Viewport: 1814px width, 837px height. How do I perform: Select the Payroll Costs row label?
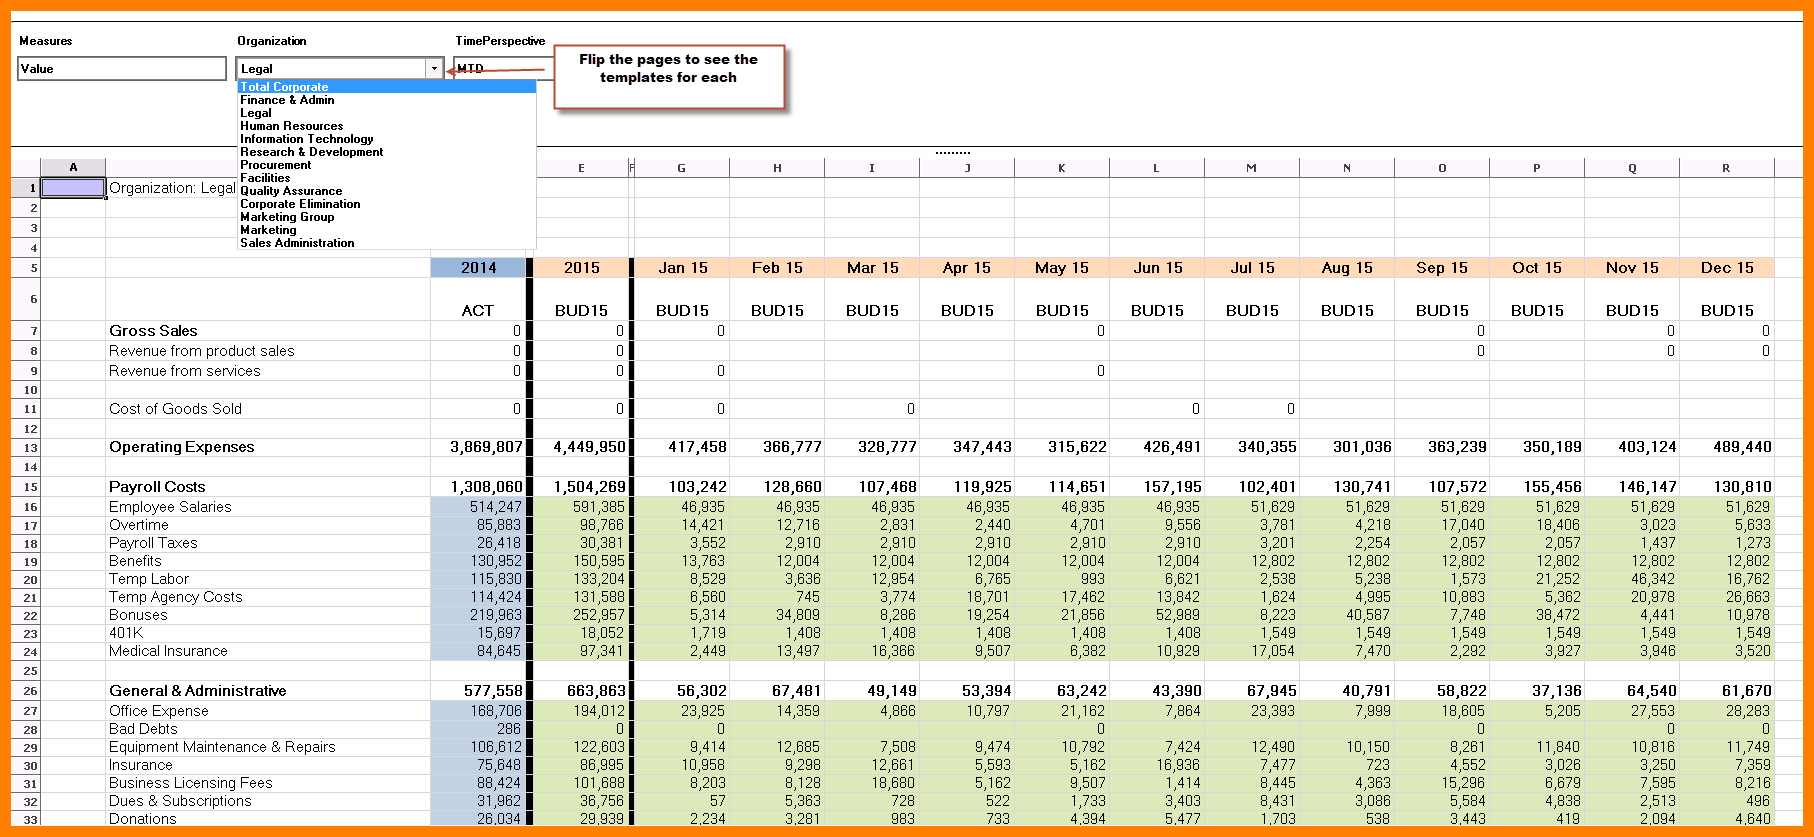click(x=157, y=487)
